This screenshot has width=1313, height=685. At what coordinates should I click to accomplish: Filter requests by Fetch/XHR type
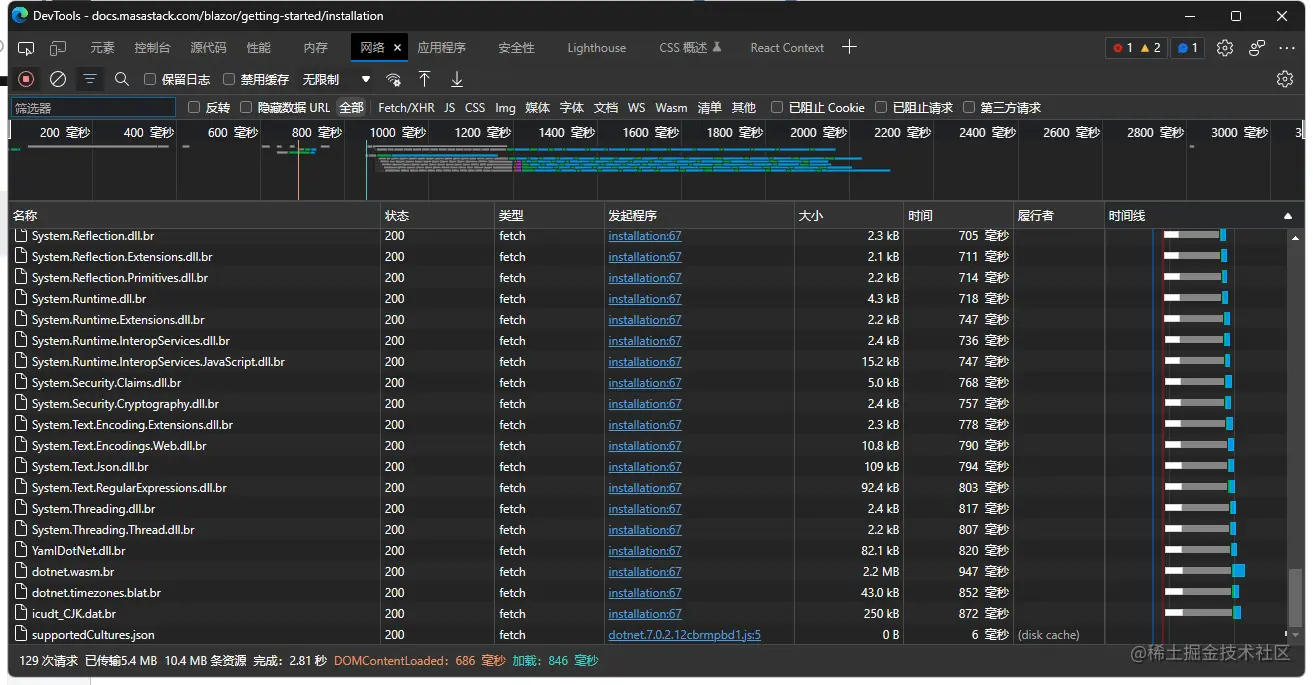click(406, 107)
